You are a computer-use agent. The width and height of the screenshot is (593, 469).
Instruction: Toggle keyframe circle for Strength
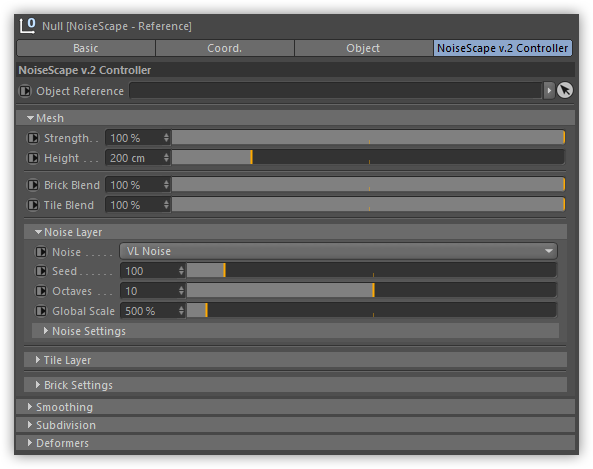(x=33, y=138)
